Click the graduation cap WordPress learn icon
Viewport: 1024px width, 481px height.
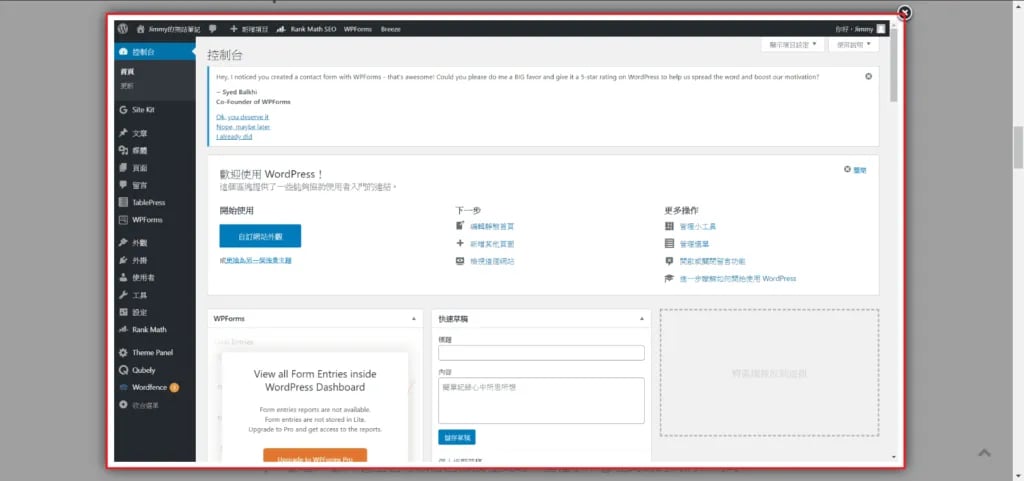click(669, 279)
